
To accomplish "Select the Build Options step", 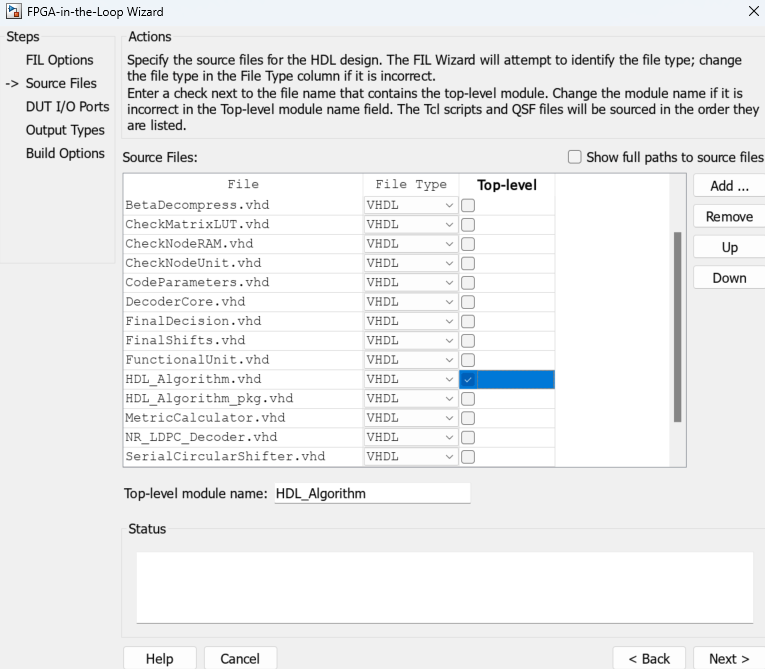I will pos(65,153).
